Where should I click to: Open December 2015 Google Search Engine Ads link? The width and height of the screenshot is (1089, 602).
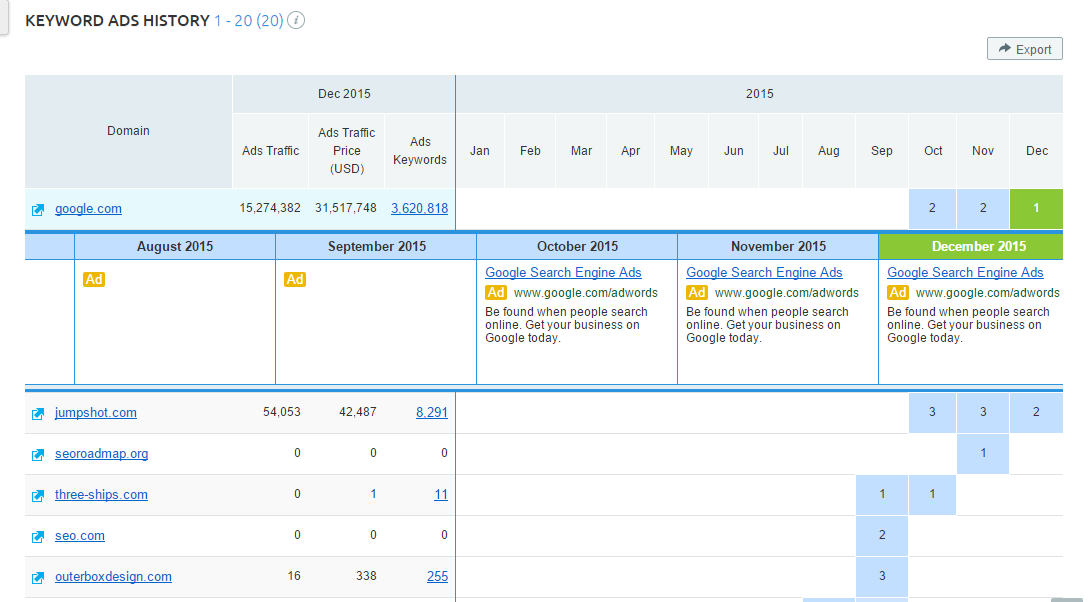(965, 273)
